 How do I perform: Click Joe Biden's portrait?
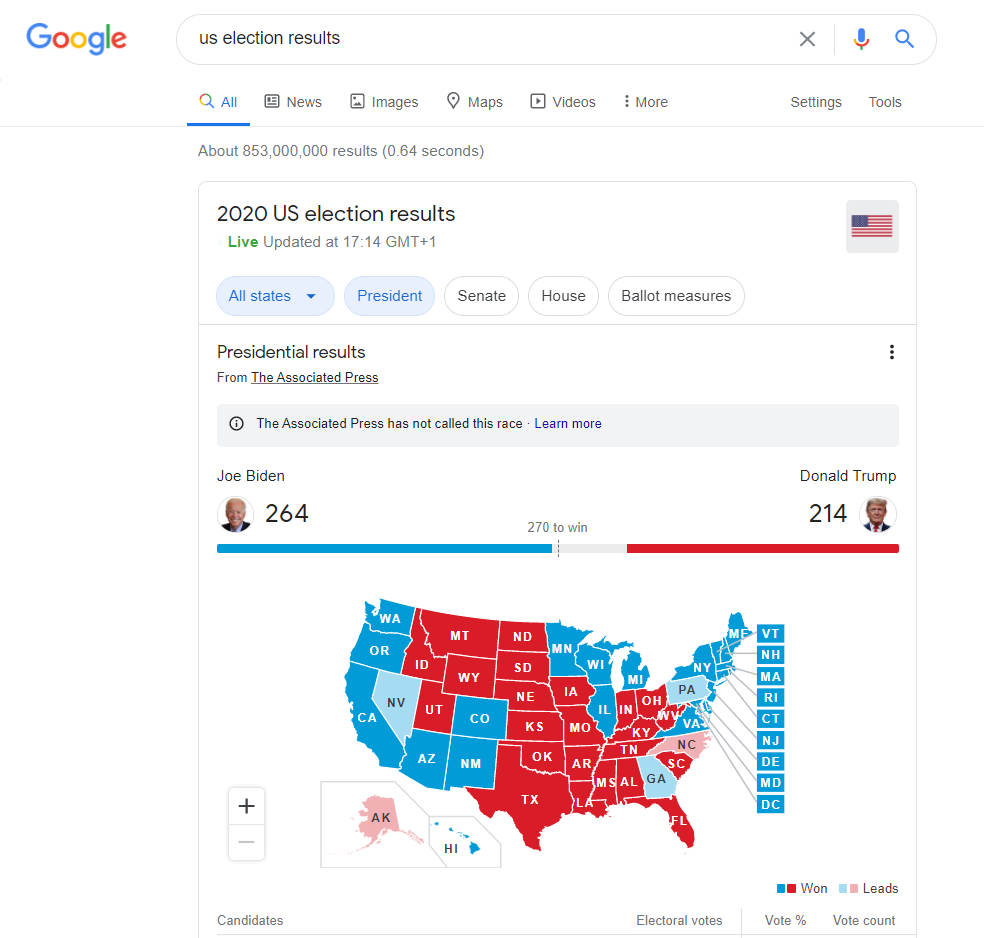tap(235, 514)
